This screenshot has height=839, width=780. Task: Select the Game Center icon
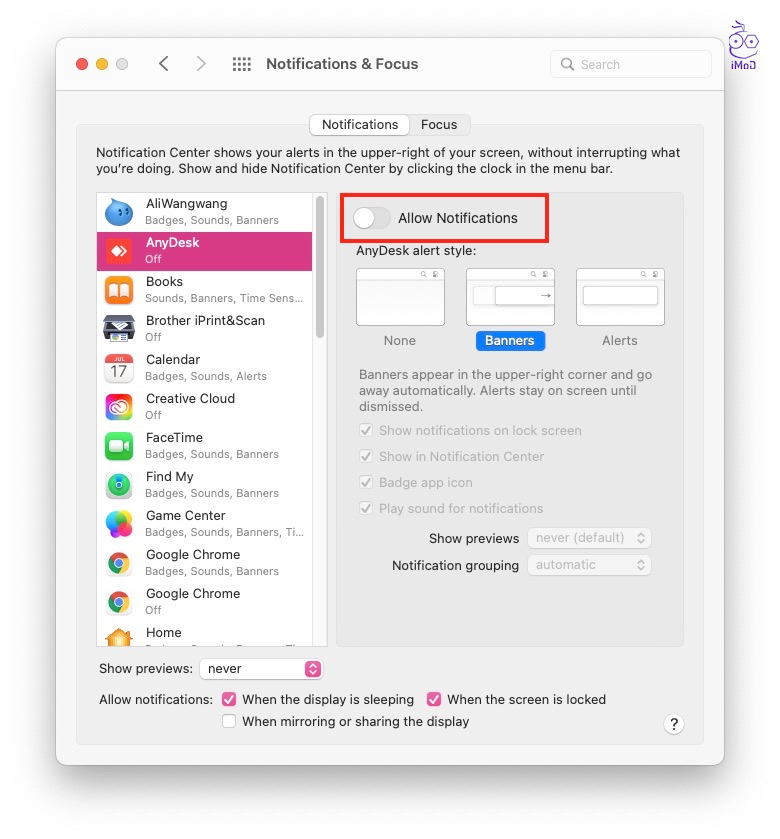[x=119, y=524]
